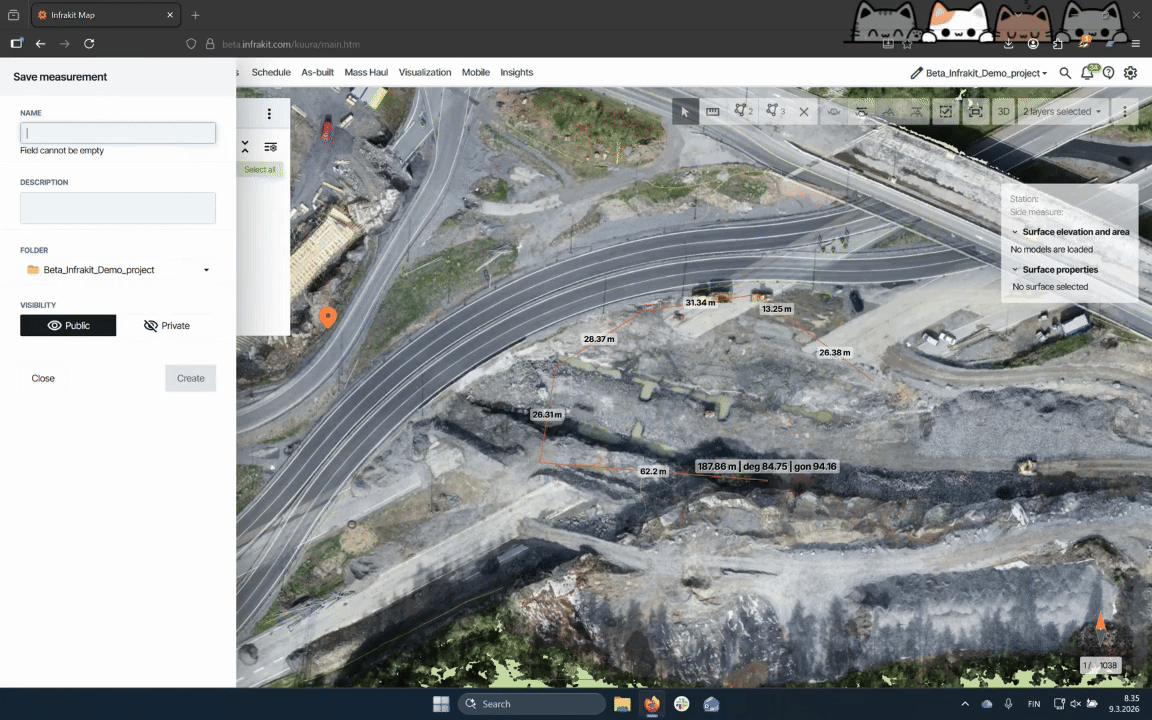Click the zoom-to-extent frame icon

tap(975, 112)
